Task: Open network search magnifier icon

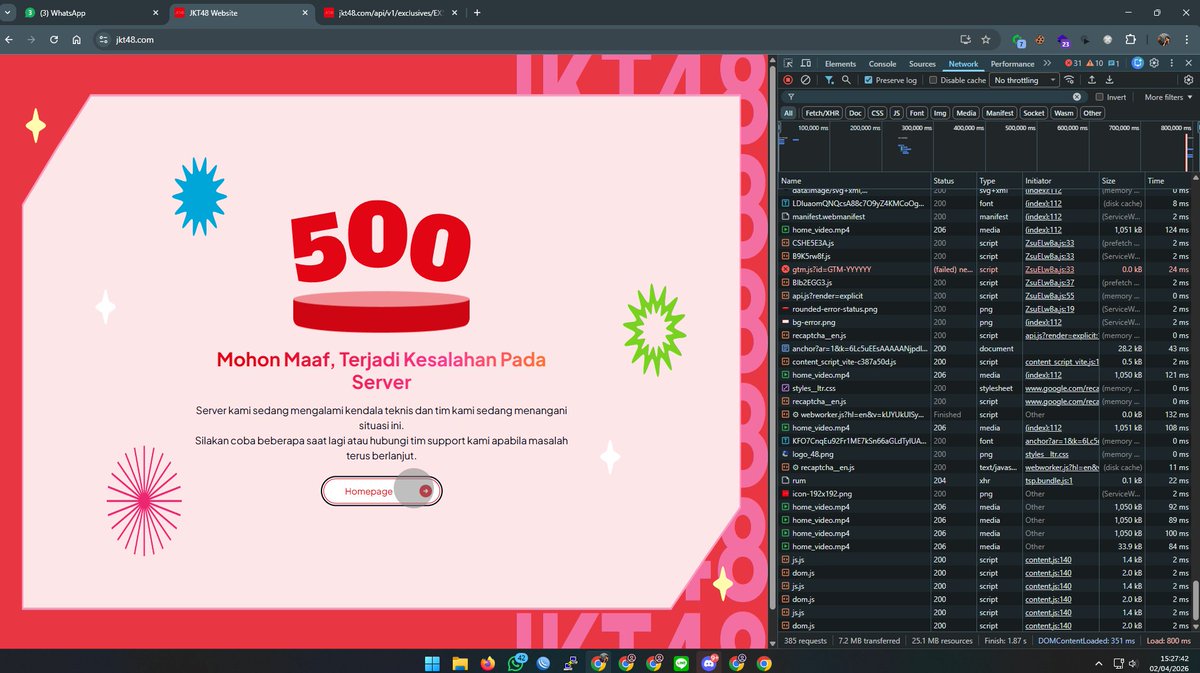Action: tap(846, 80)
